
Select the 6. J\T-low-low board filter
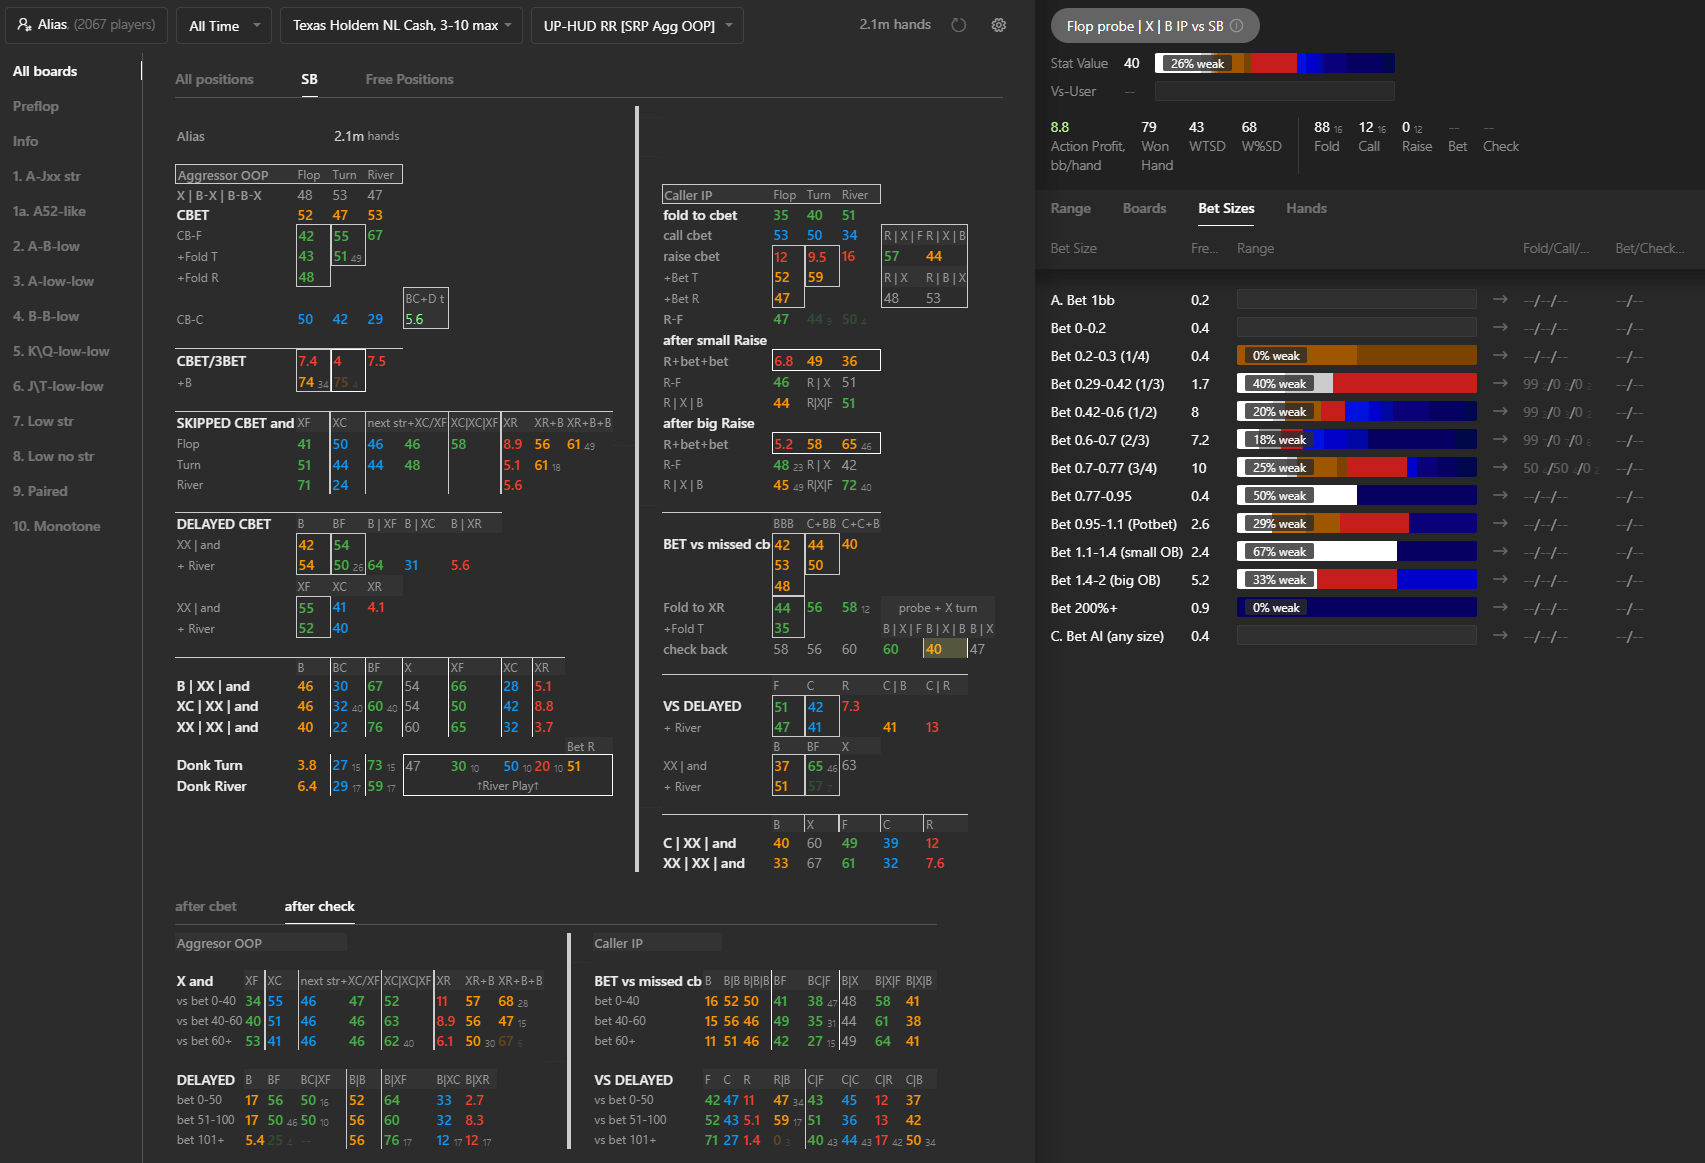[58, 386]
